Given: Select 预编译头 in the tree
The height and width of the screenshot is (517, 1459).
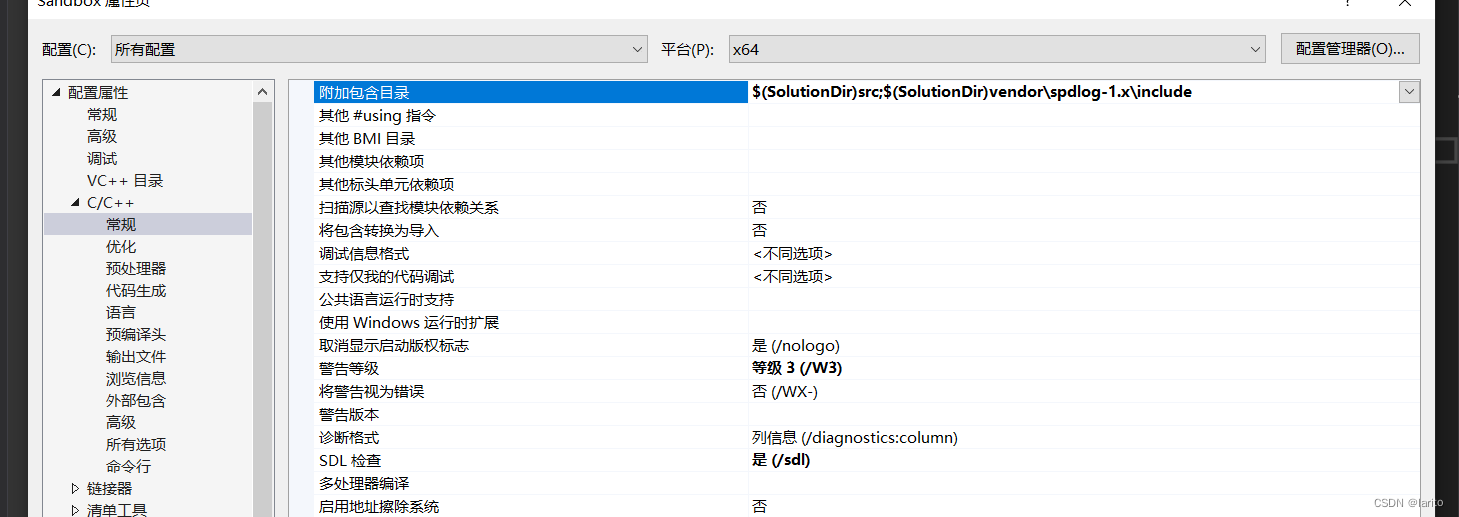Looking at the screenshot, I should (x=136, y=335).
